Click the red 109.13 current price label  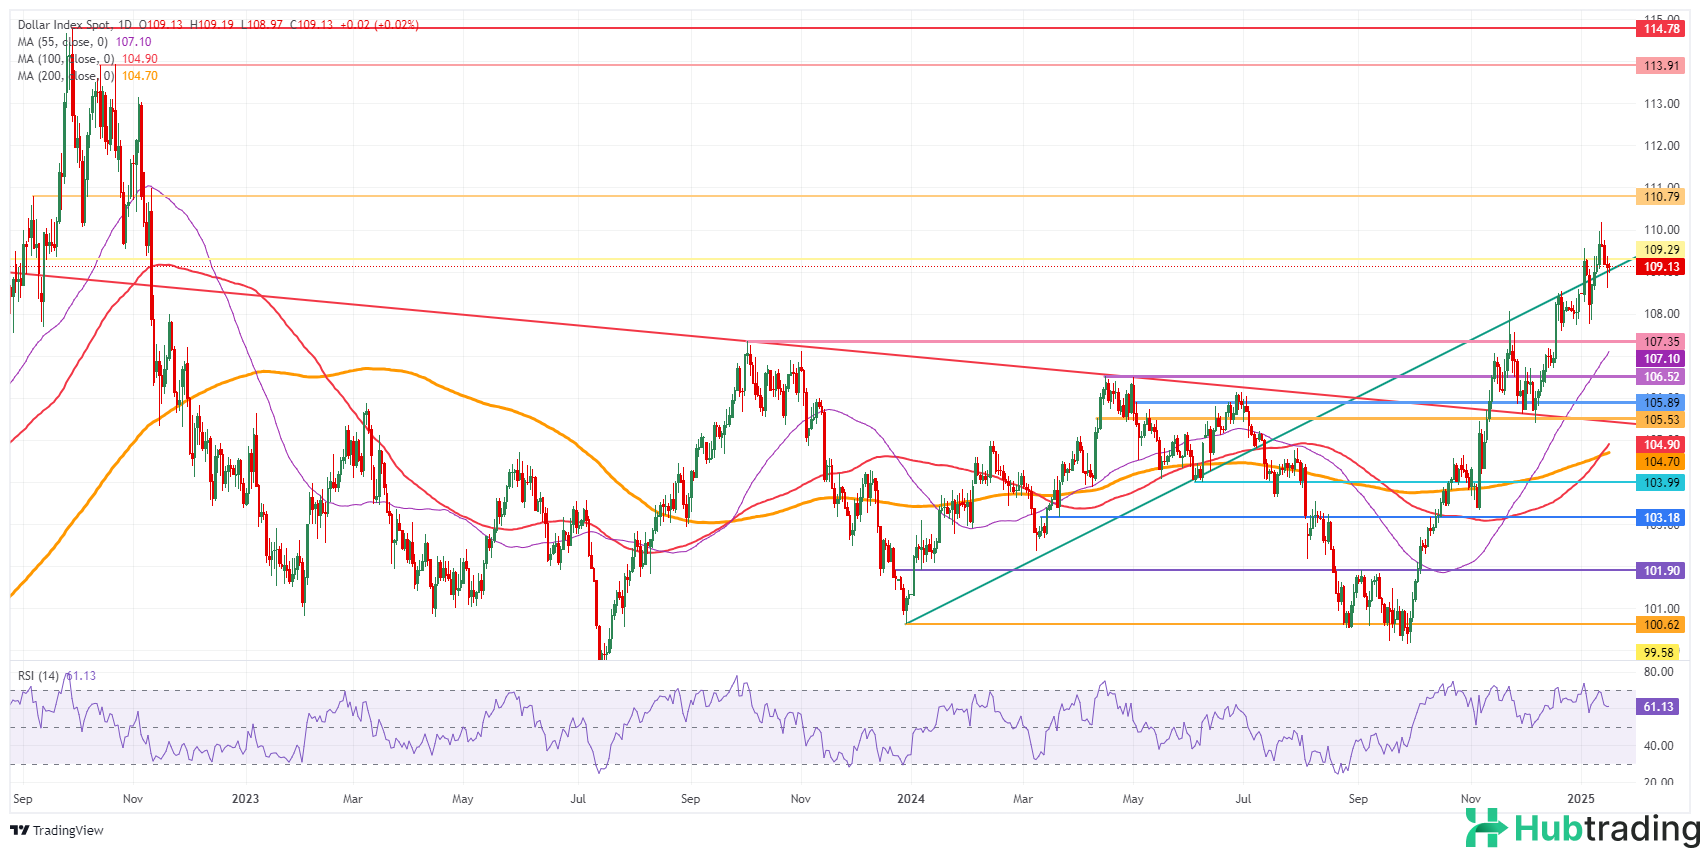click(x=1661, y=267)
